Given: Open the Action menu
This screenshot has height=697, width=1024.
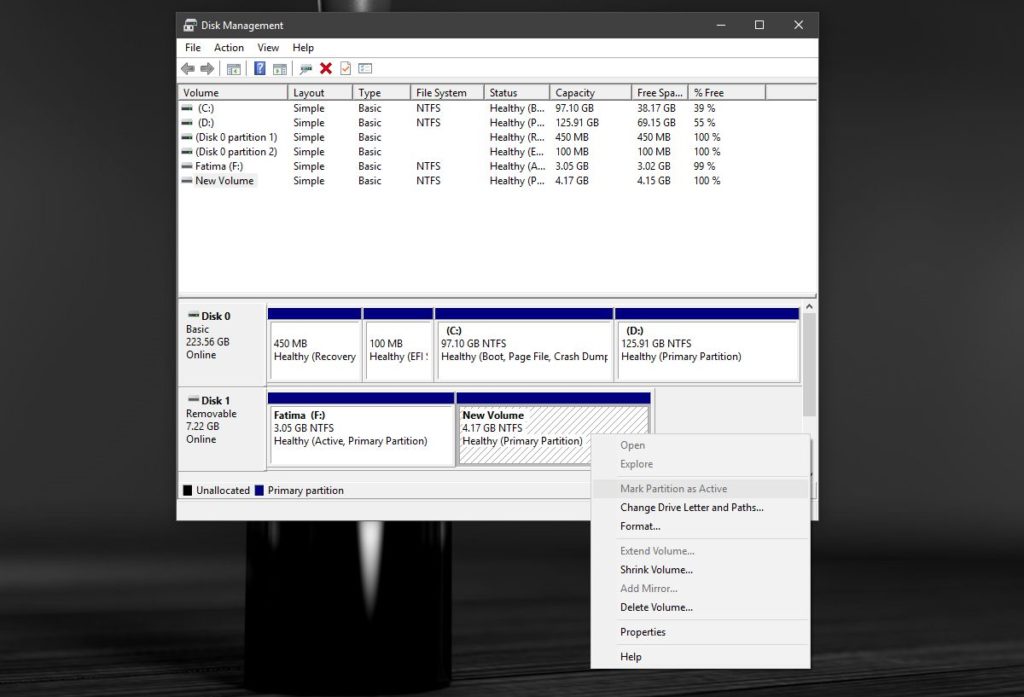Looking at the screenshot, I should click(x=229, y=47).
